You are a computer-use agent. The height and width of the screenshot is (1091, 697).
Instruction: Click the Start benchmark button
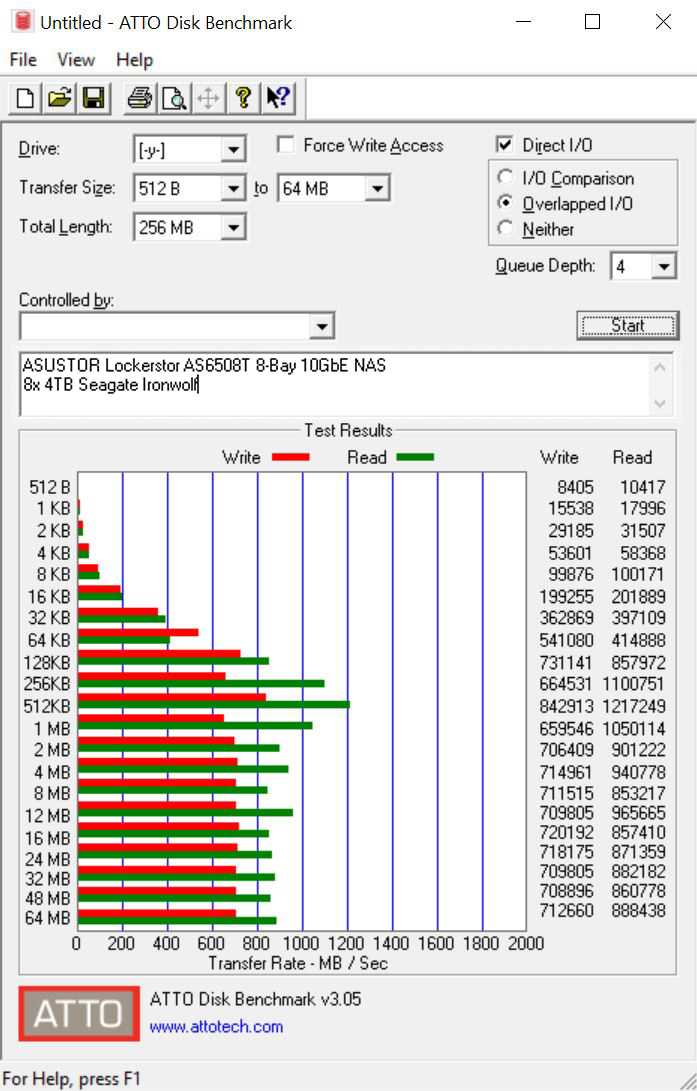[x=627, y=326]
